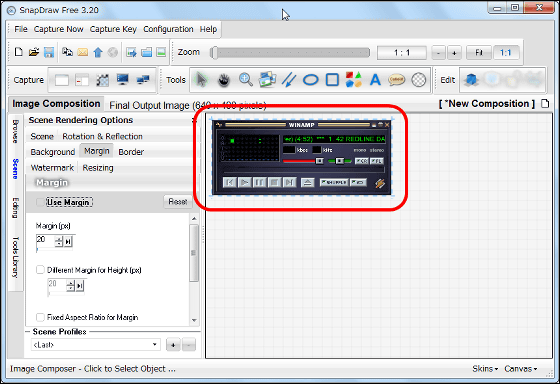560x384 pixels.
Task: Select the text A tool
Action: coord(375,80)
